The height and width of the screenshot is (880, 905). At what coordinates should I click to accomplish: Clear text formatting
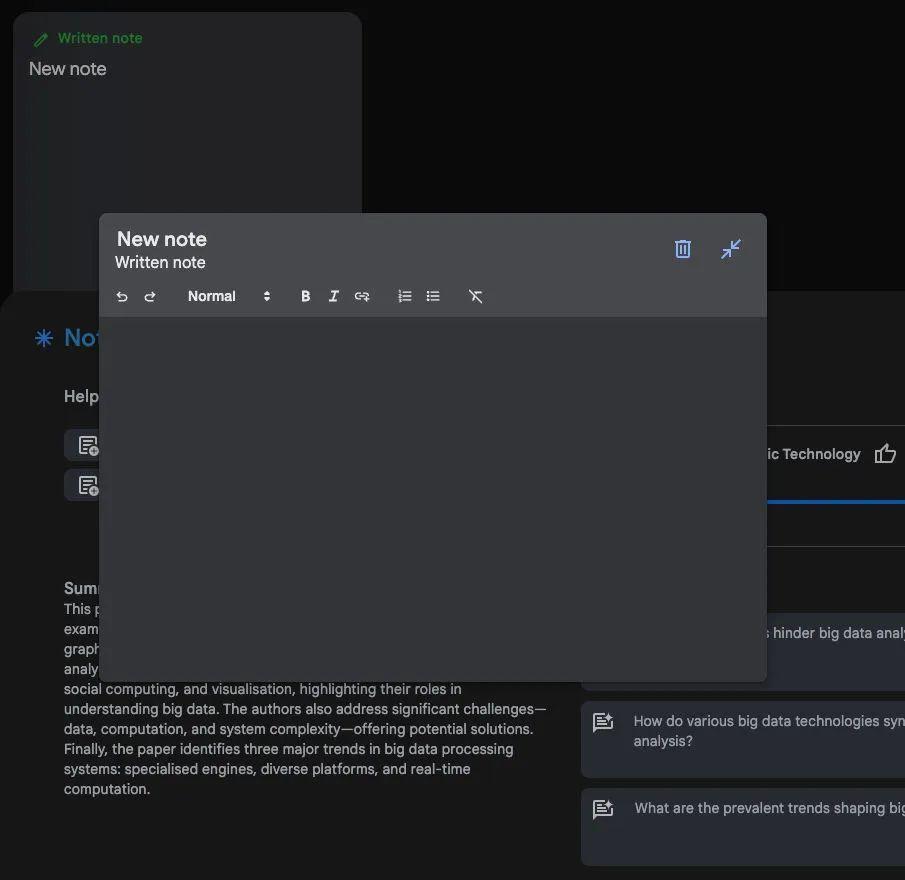[475, 296]
